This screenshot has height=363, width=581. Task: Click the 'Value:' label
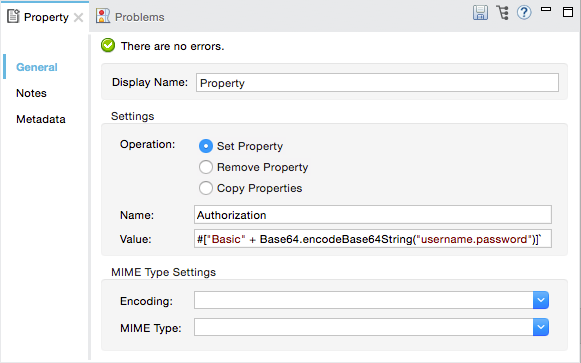click(136, 239)
